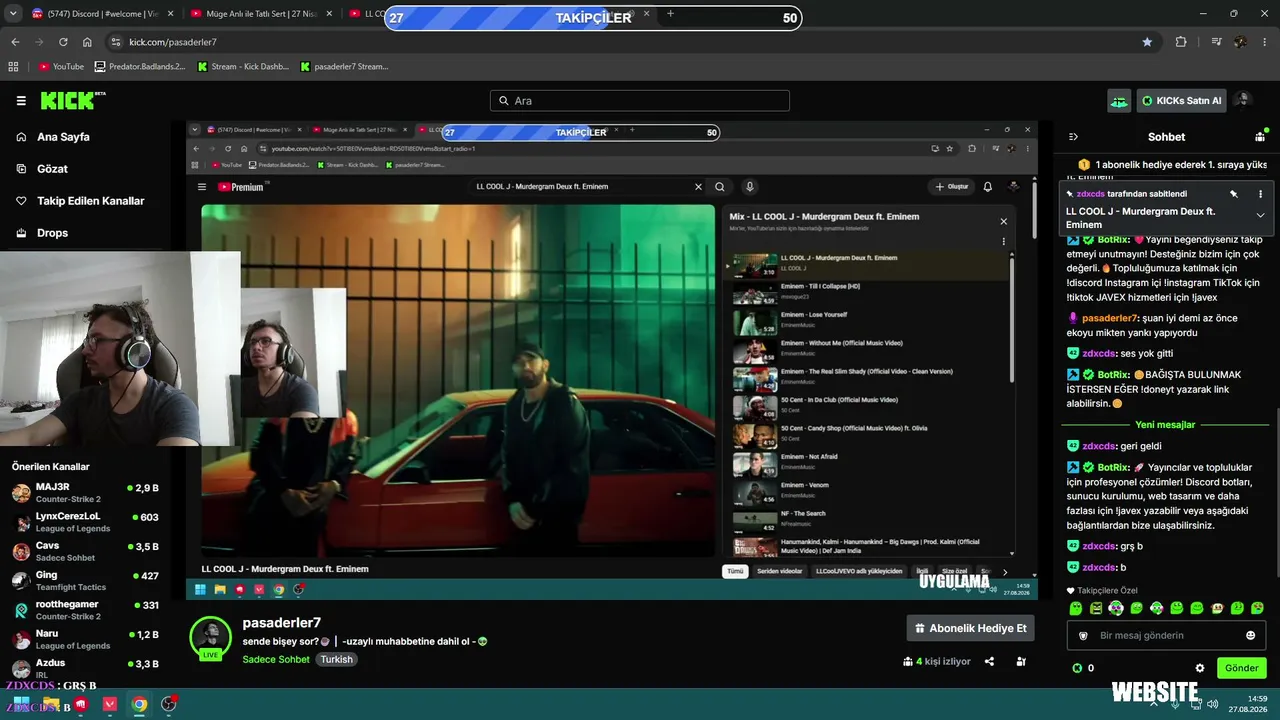Switch to the Müge Anlı ile Tatlı Sert tab
The image size is (1280, 720).
pos(262,14)
